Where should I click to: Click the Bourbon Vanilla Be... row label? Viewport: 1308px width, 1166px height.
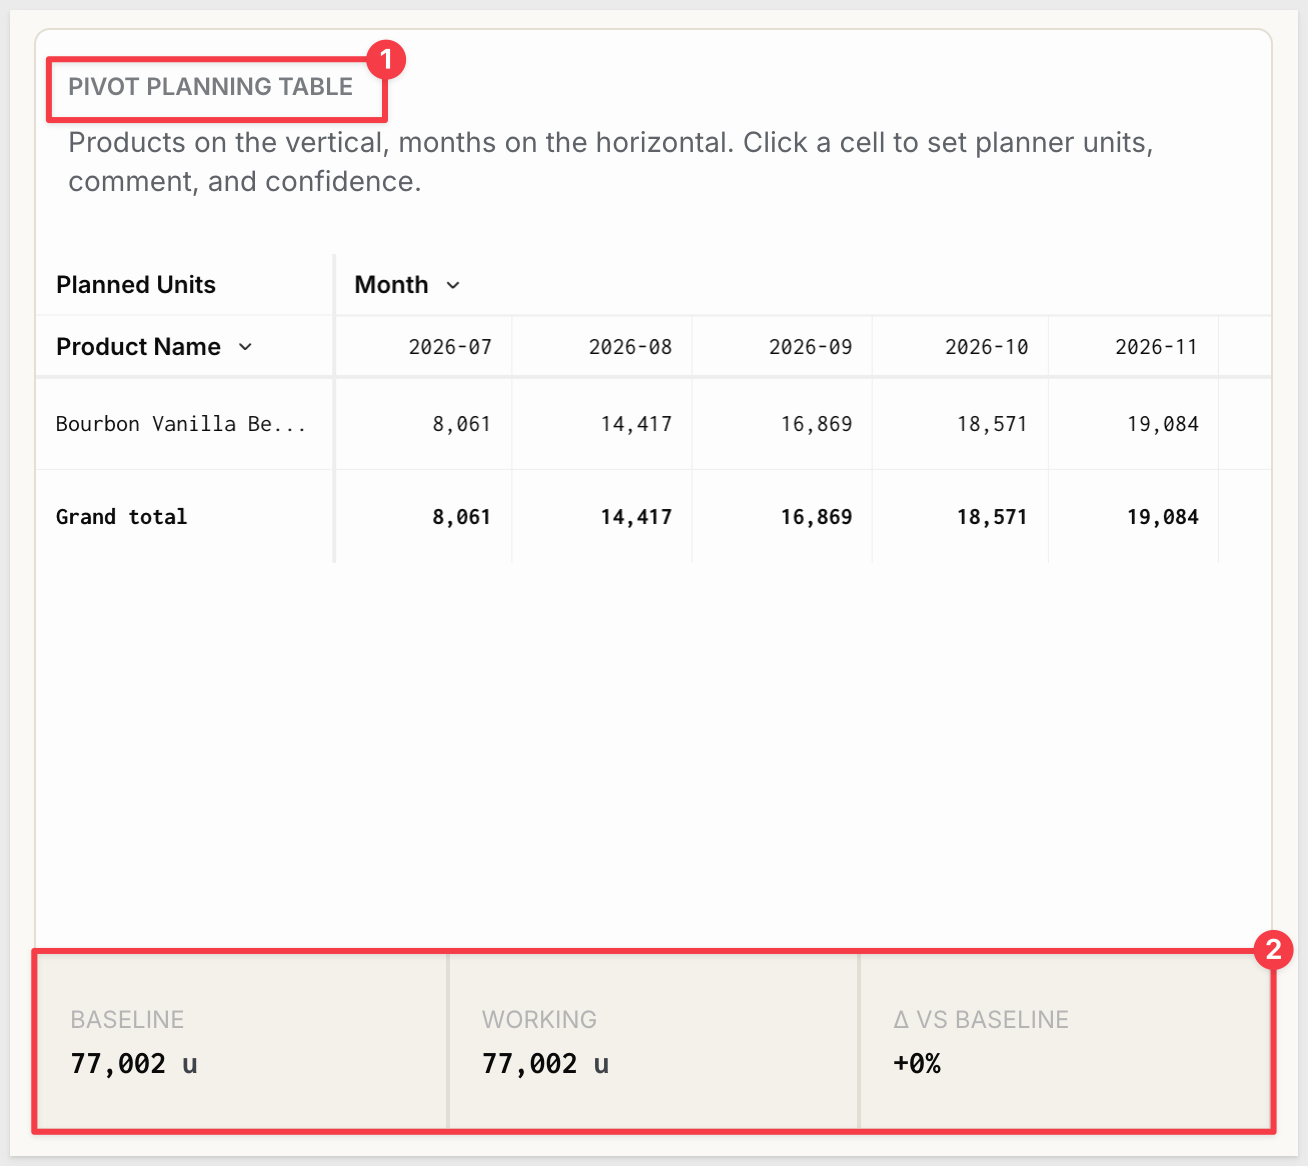[x=181, y=424]
